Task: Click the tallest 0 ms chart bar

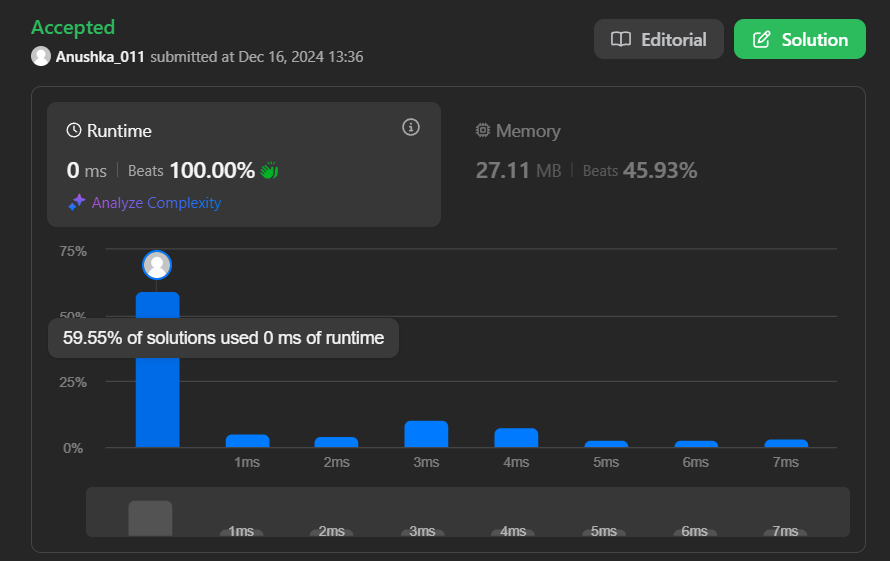Action: (157, 400)
